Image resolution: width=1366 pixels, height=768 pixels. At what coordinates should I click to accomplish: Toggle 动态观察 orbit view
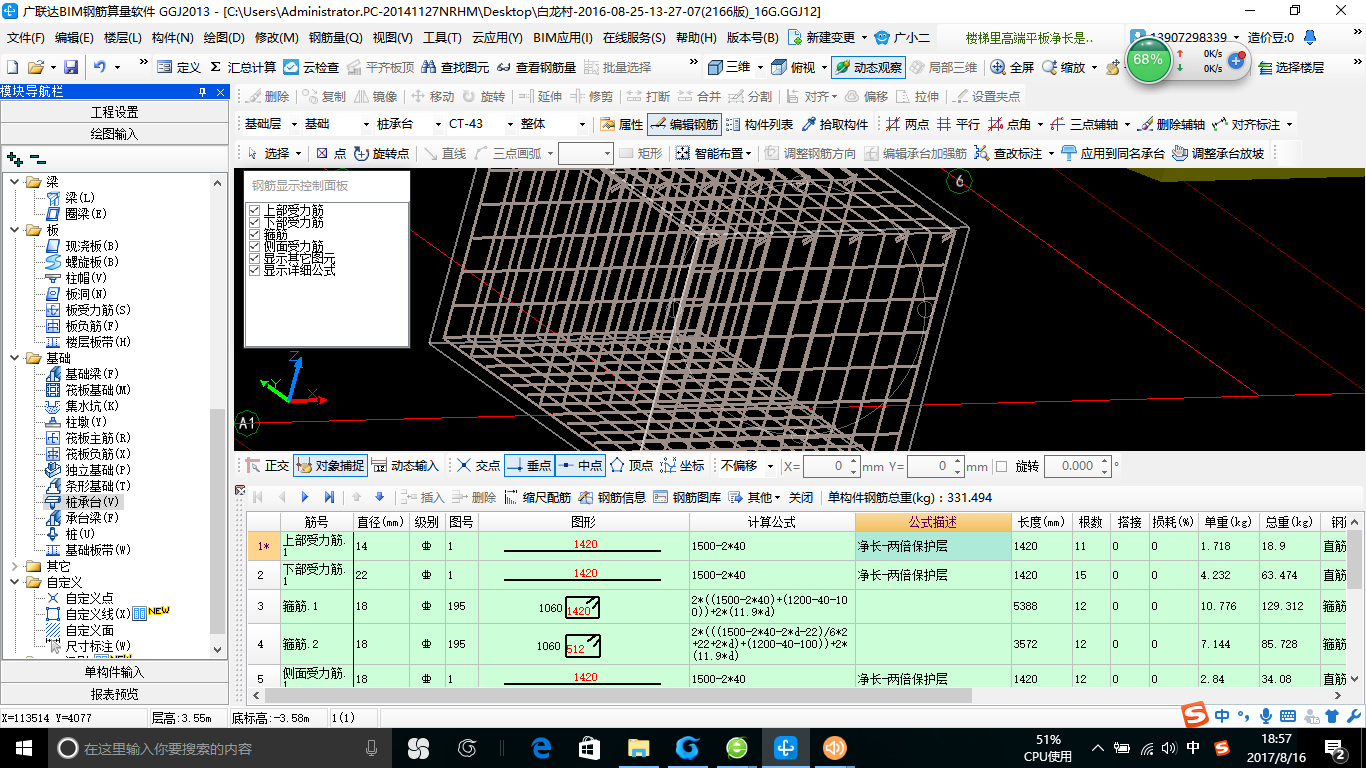coord(868,67)
